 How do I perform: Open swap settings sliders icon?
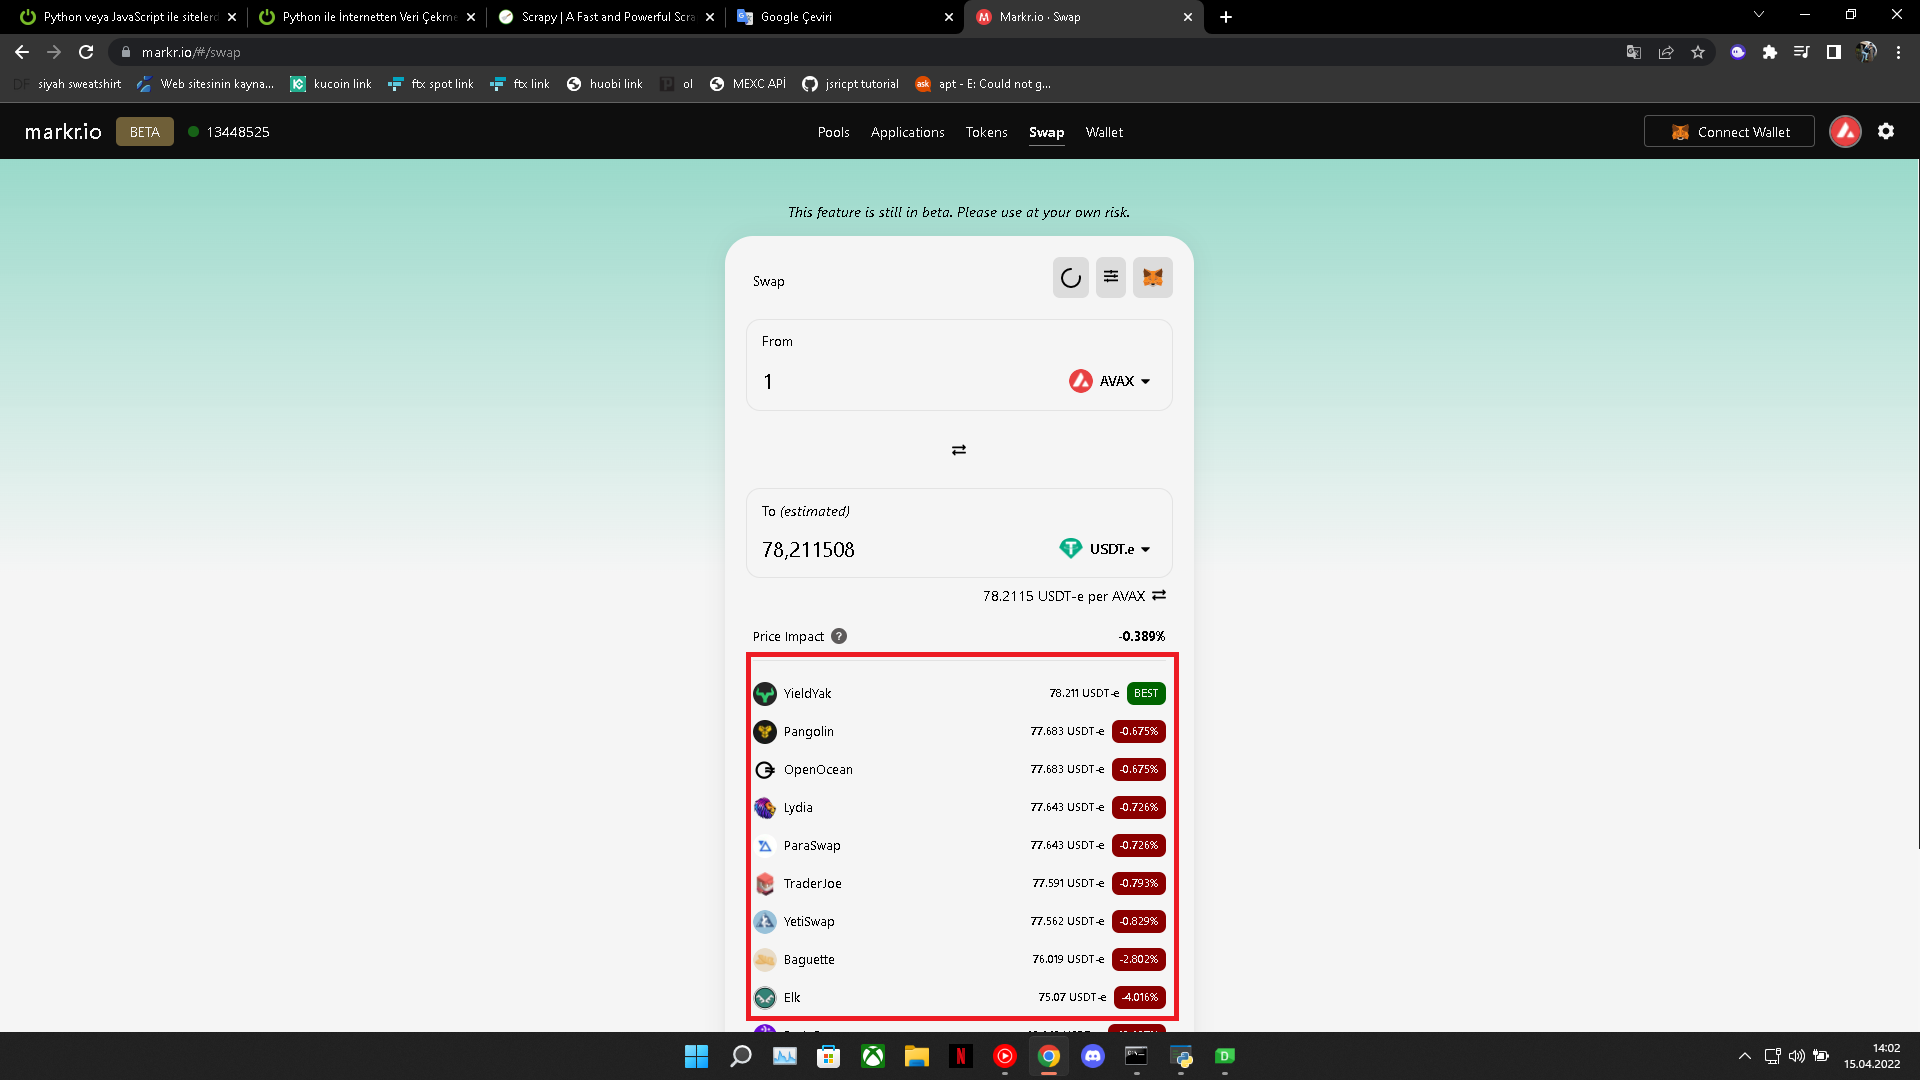[1111, 277]
